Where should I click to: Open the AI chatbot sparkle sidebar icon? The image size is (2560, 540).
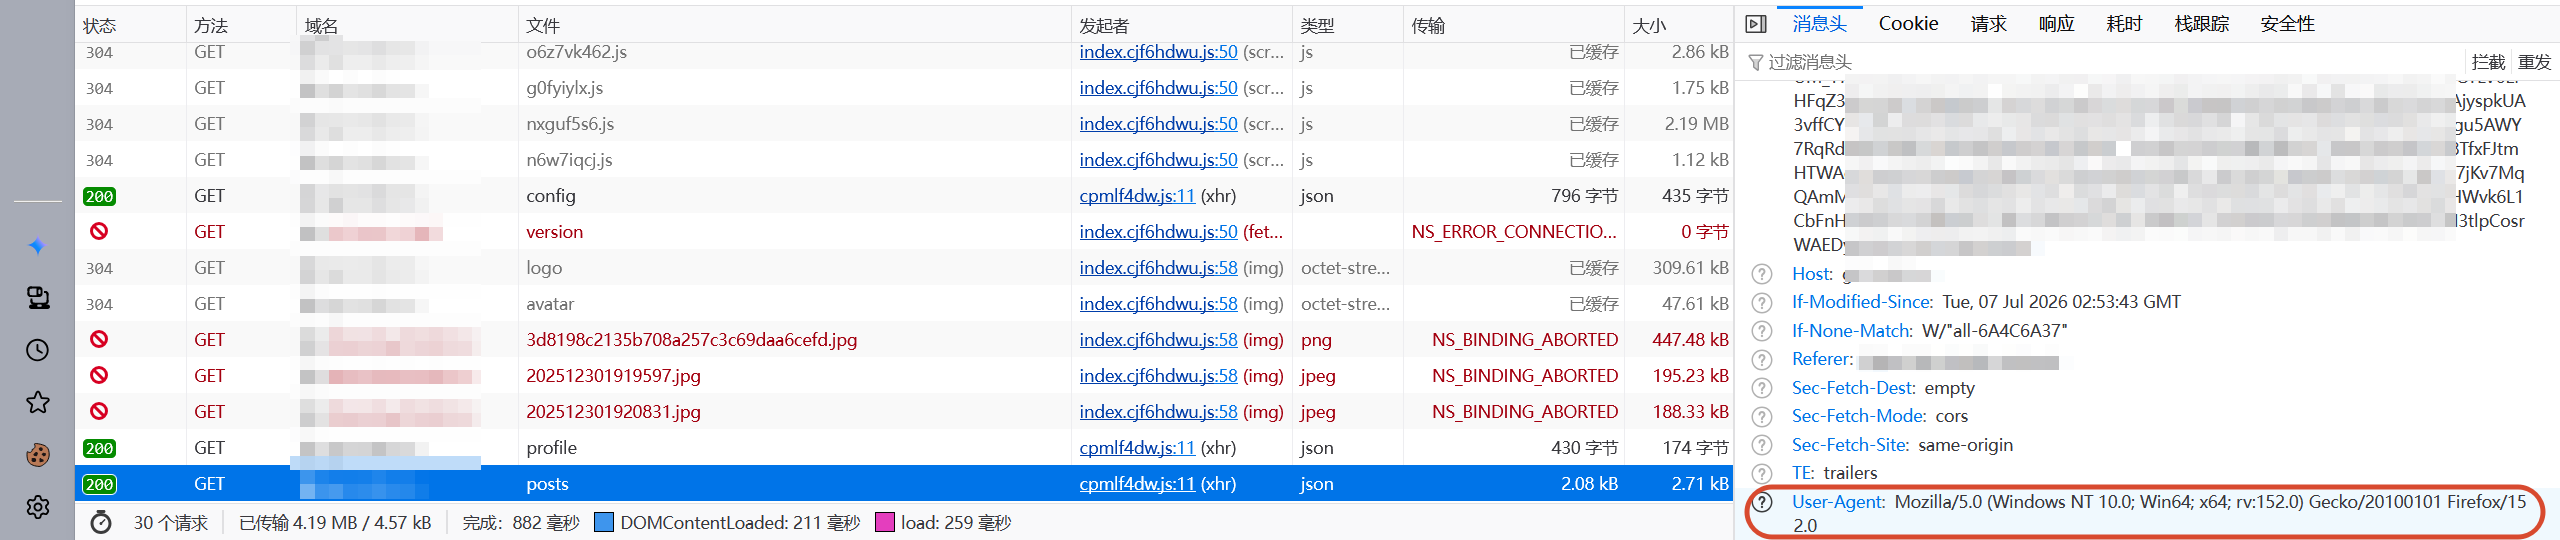pyautogui.click(x=37, y=246)
